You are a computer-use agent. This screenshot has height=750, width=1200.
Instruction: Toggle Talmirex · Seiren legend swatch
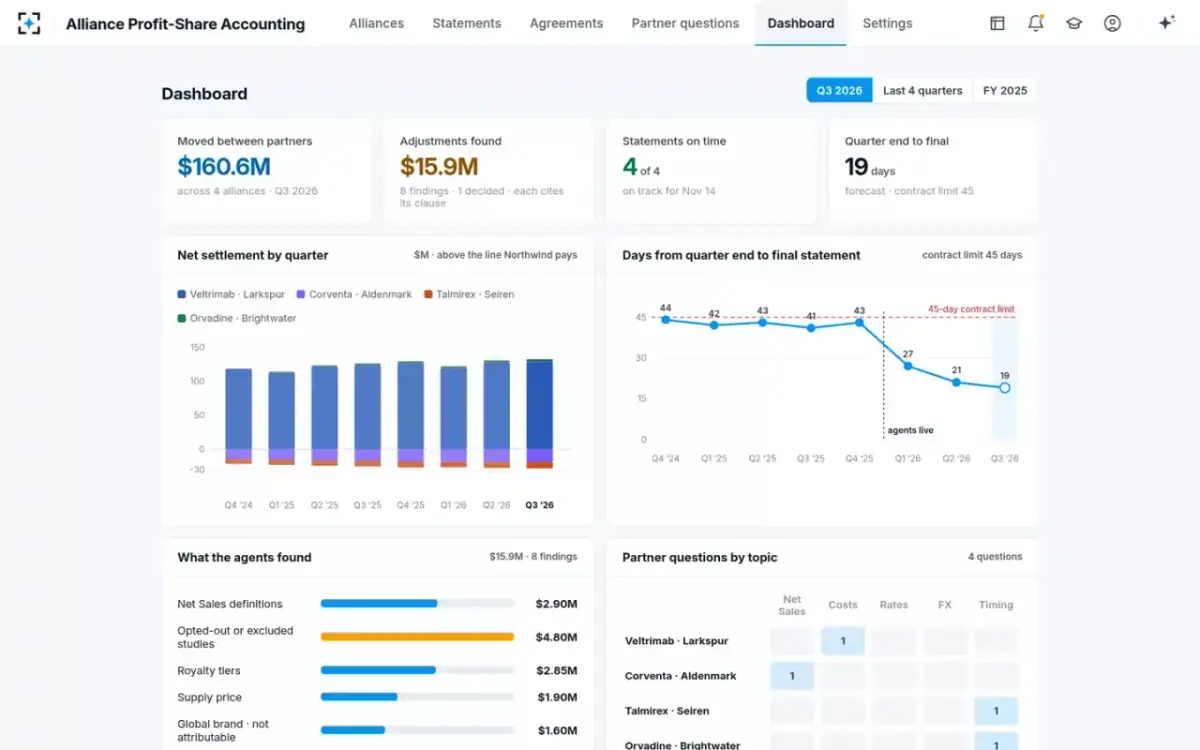click(428, 294)
